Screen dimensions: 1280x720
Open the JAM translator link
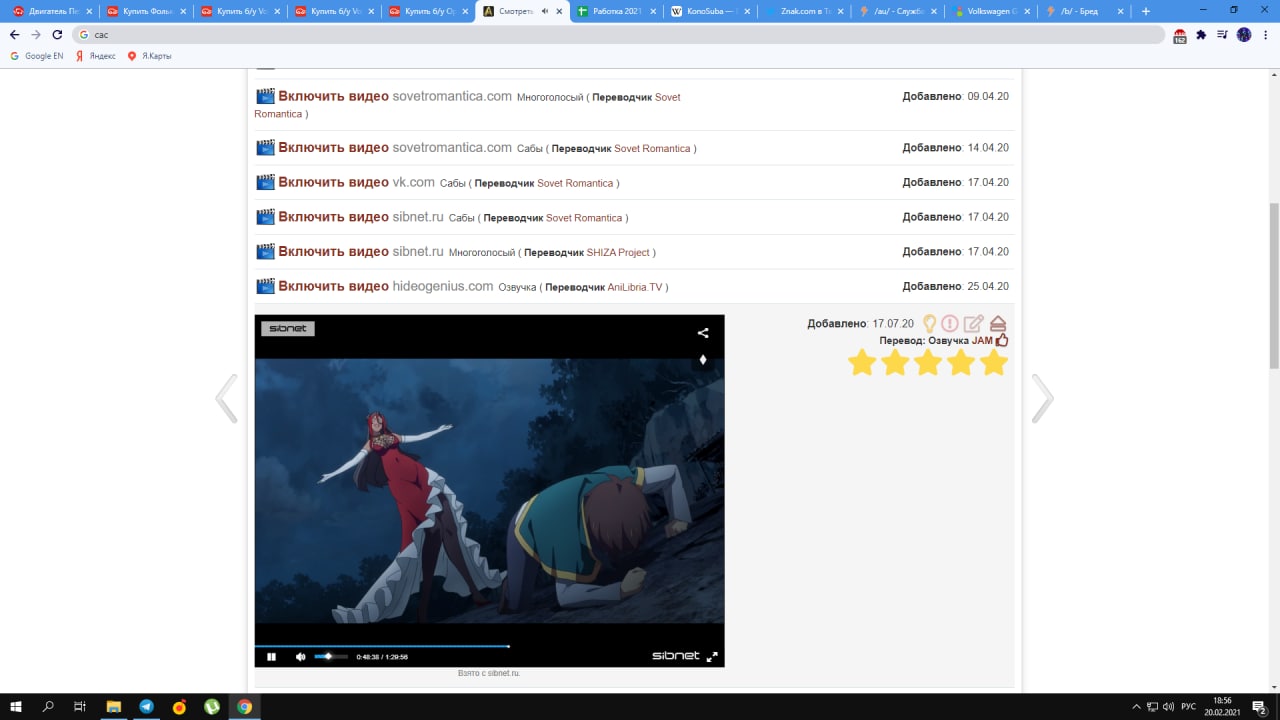click(982, 340)
